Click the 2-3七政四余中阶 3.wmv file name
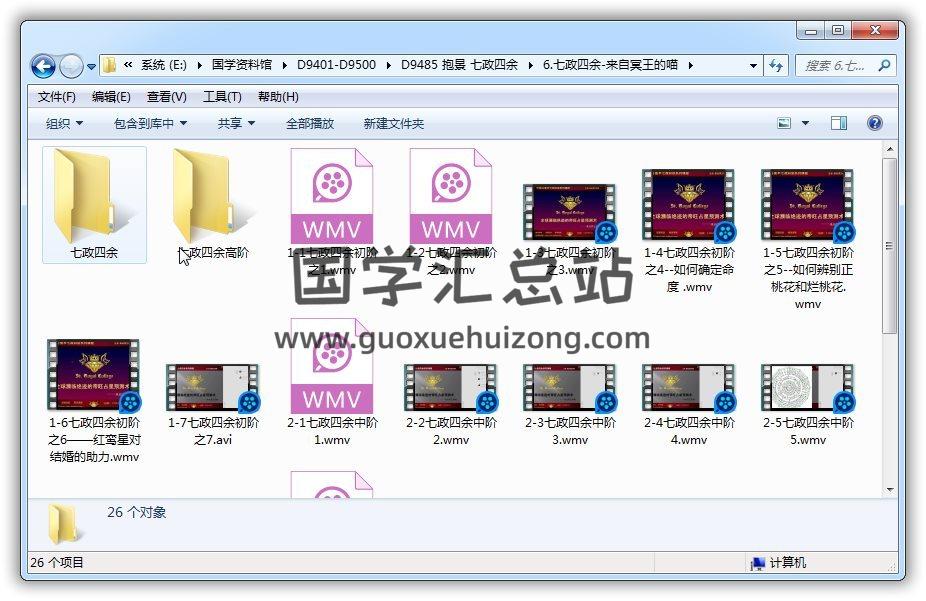This screenshot has height=601, width=926. point(569,431)
